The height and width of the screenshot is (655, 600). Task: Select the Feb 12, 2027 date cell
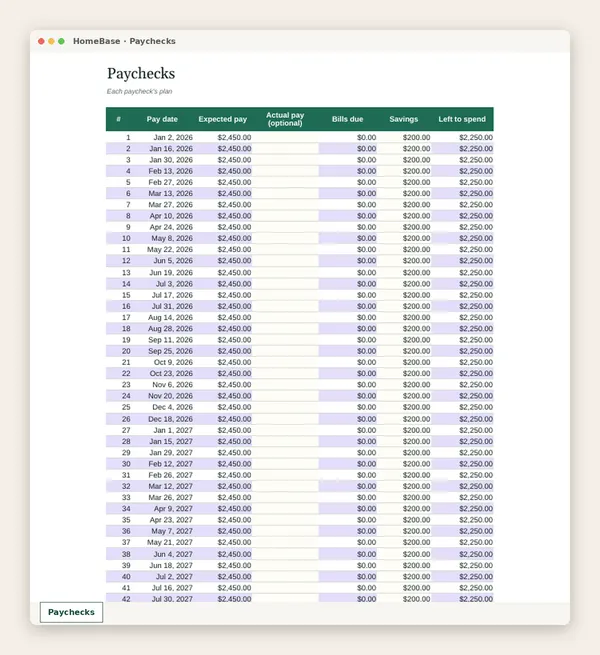(163, 464)
